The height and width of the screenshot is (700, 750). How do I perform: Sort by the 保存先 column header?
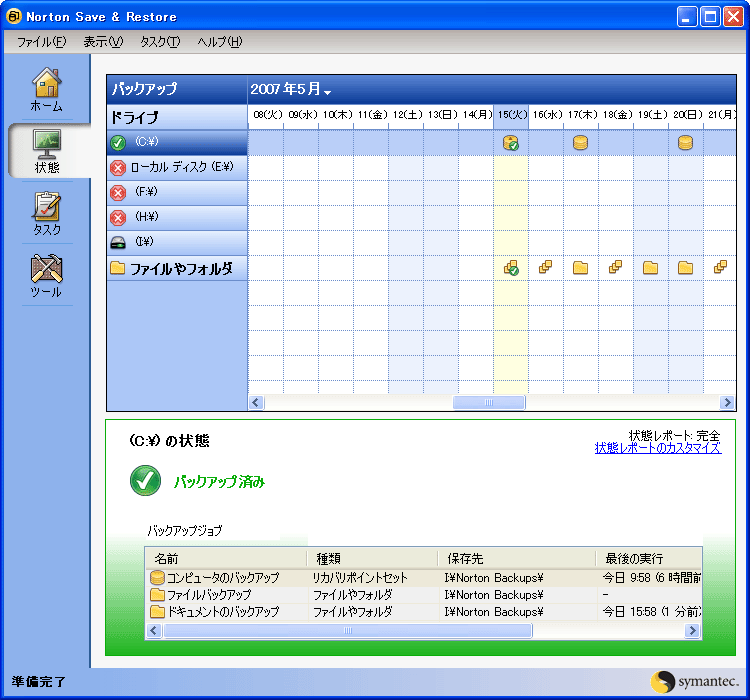coord(517,559)
